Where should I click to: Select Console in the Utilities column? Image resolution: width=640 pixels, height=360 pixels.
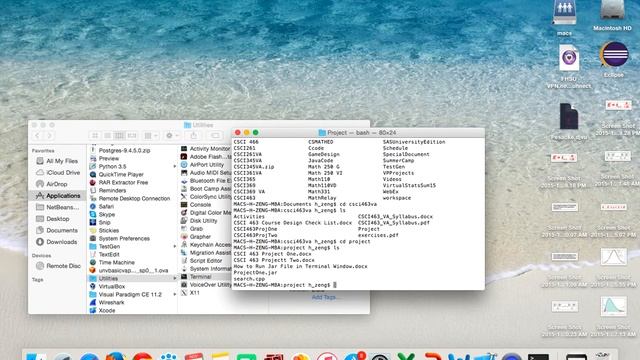pyautogui.click(x=200, y=205)
